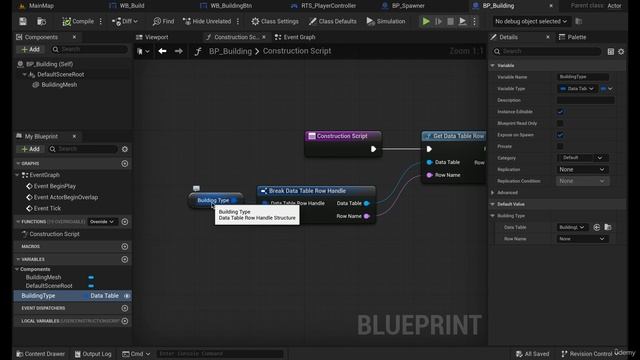This screenshot has width=640, height=360.
Task: Add a new variable
Action: pos(125,259)
